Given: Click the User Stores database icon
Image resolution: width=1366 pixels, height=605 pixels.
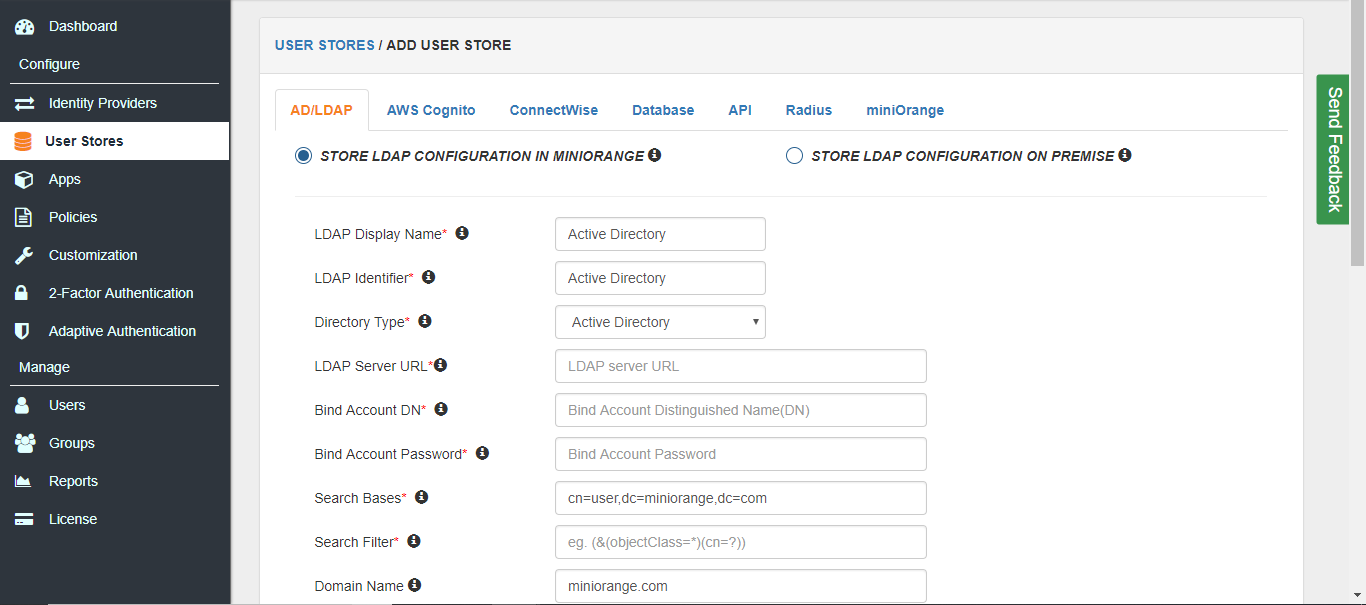Looking at the screenshot, I should click(x=23, y=141).
